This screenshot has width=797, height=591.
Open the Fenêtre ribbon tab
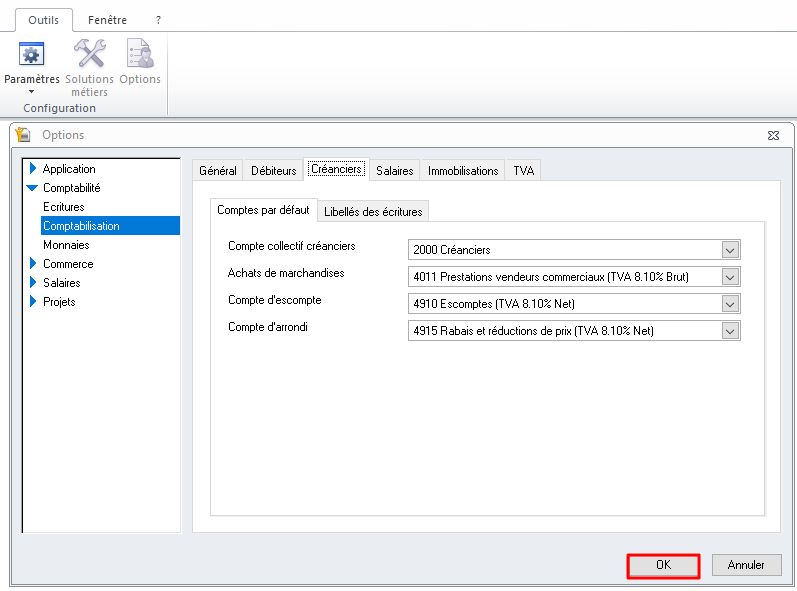coord(107,20)
